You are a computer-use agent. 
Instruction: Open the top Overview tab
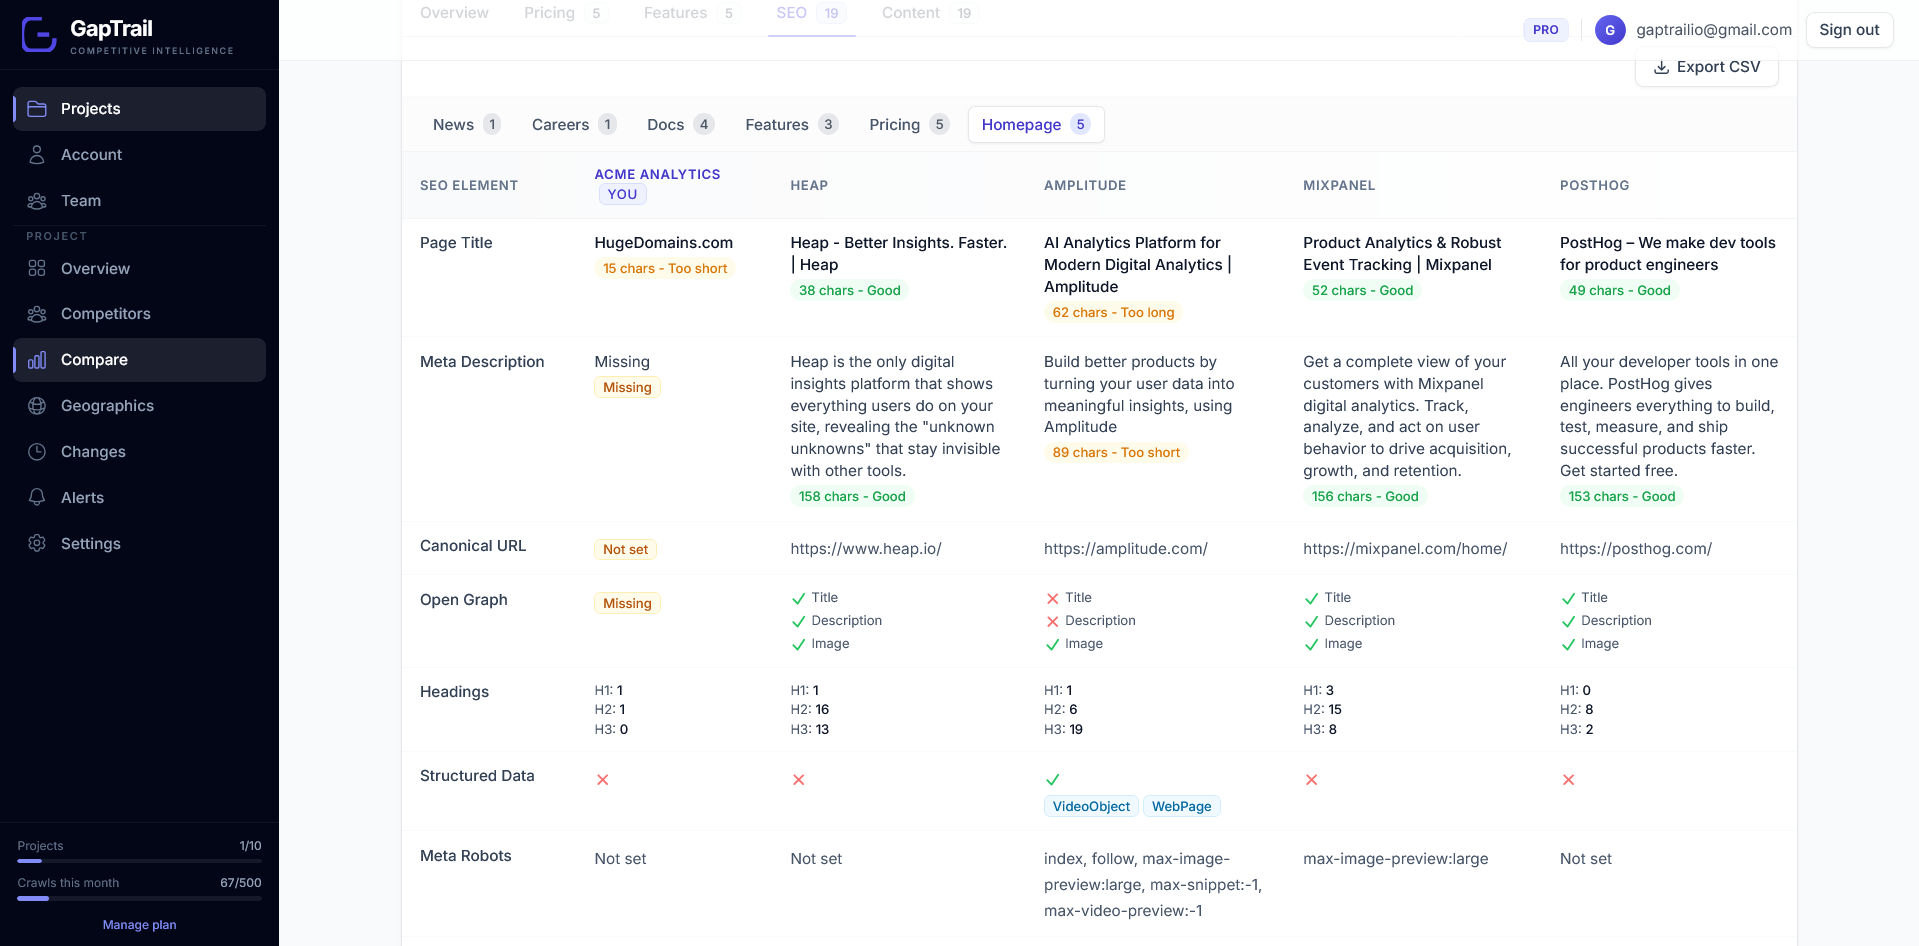pyautogui.click(x=454, y=13)
